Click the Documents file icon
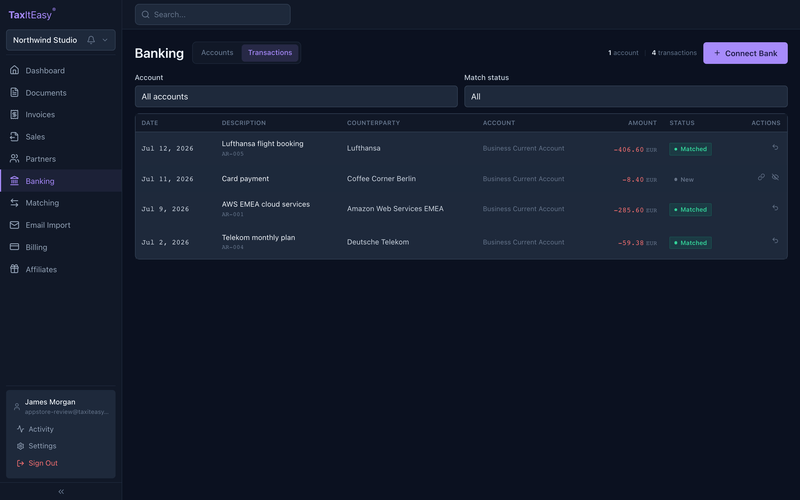 pos(14,92)
